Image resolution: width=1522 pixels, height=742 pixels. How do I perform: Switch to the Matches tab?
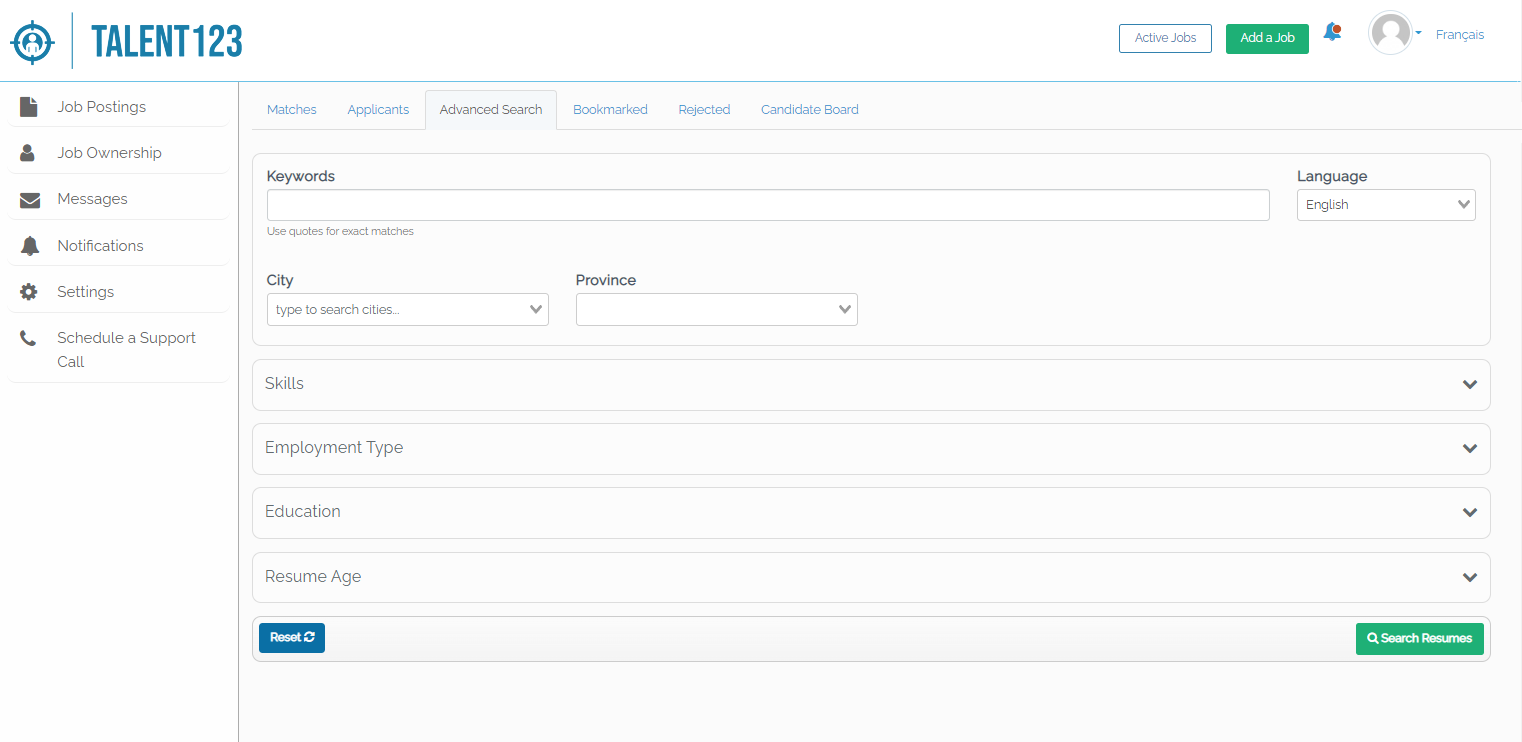coord(291,109)
